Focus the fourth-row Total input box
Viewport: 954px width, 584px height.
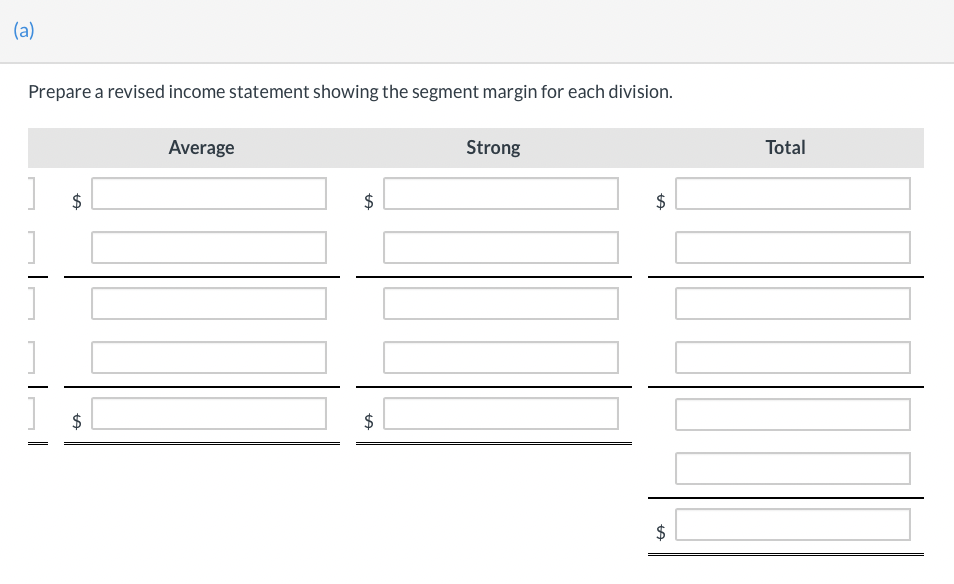click(793, 358)
